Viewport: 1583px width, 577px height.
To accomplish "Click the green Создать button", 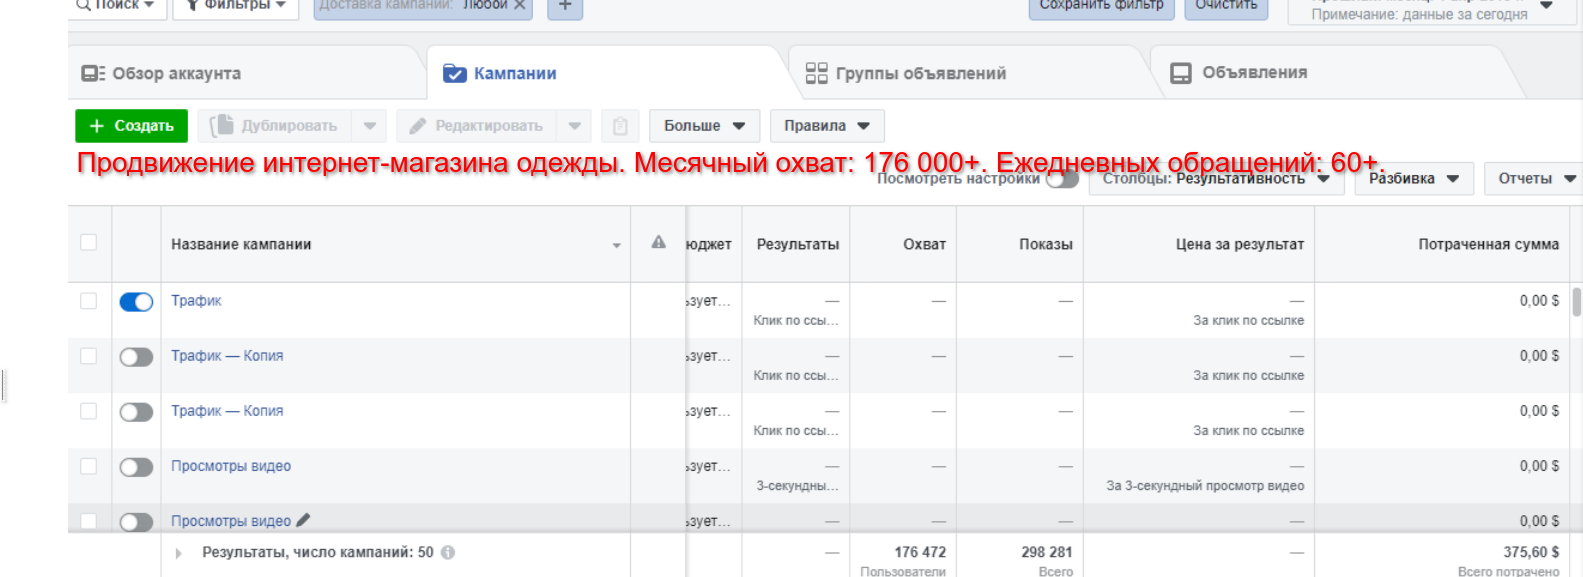I will (x=131, y=126).
